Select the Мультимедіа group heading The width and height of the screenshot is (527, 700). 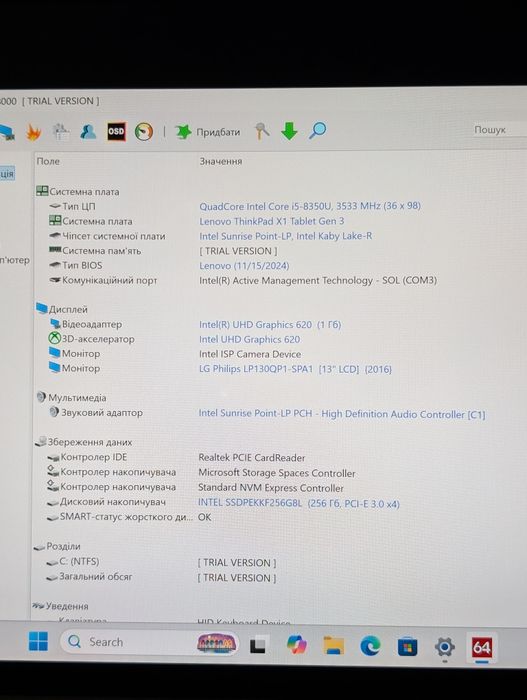click(71, 397)
